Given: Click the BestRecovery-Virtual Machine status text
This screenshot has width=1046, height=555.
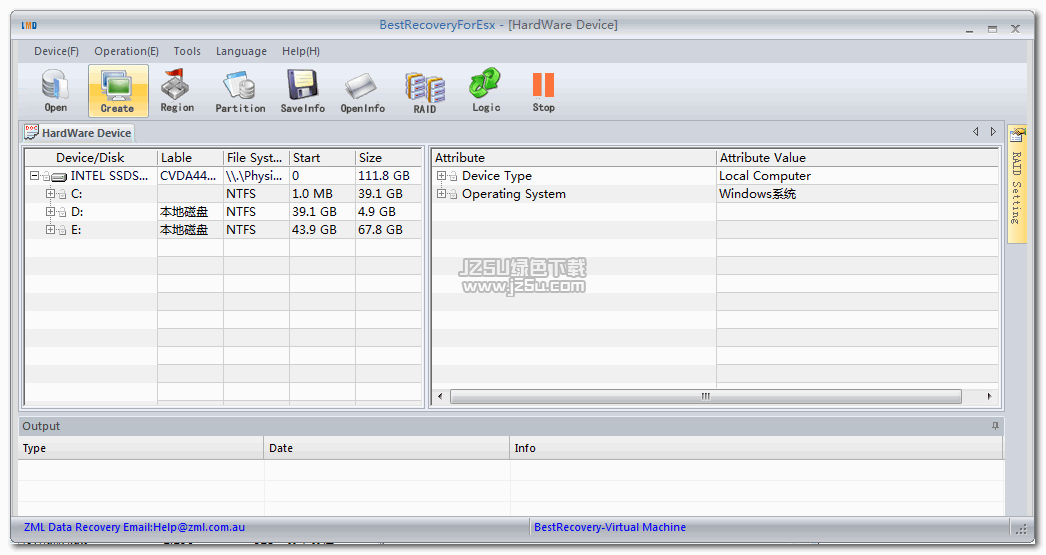Looking at the screenshot, I should pos(610,527).
